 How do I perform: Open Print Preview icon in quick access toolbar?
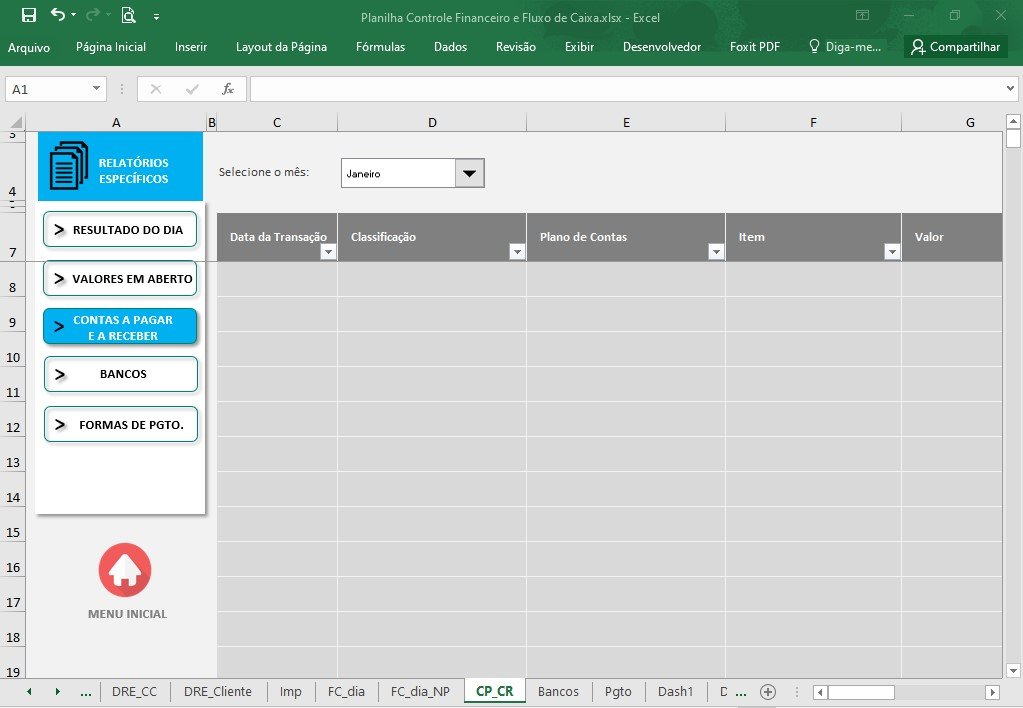129,15
